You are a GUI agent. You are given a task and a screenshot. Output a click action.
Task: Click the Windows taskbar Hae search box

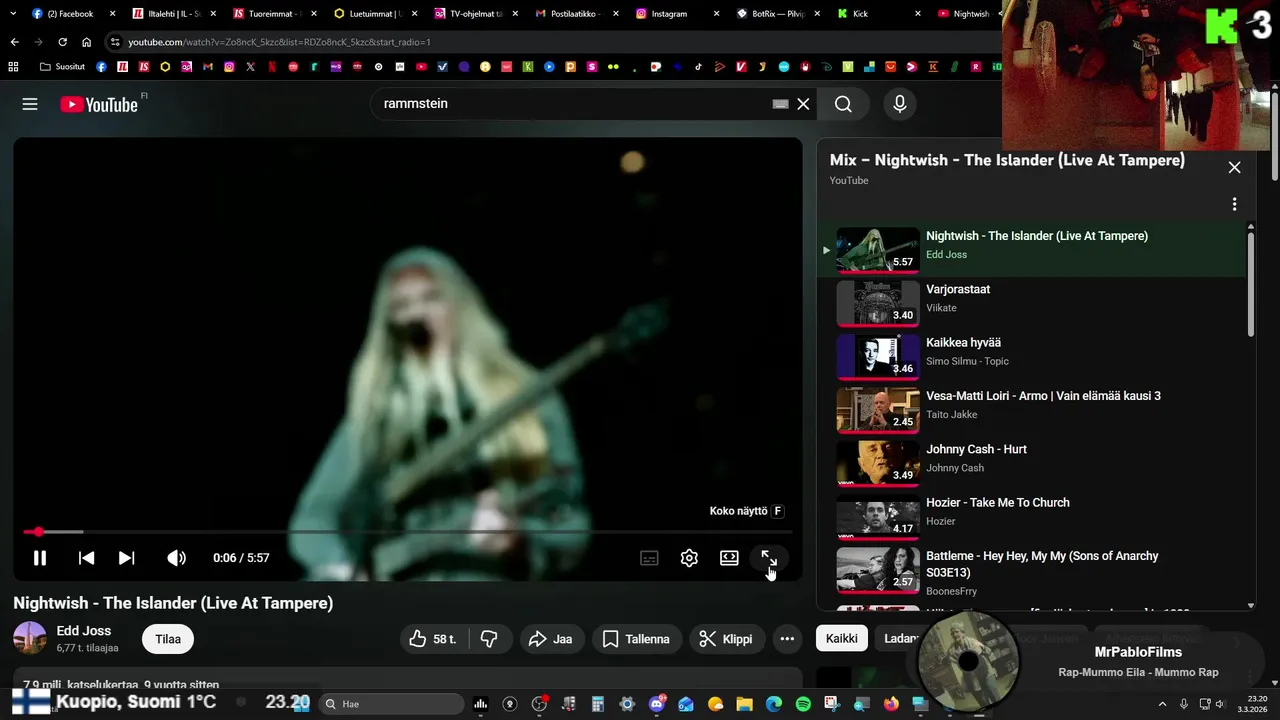pyautogui.click(x=391, y=704)
